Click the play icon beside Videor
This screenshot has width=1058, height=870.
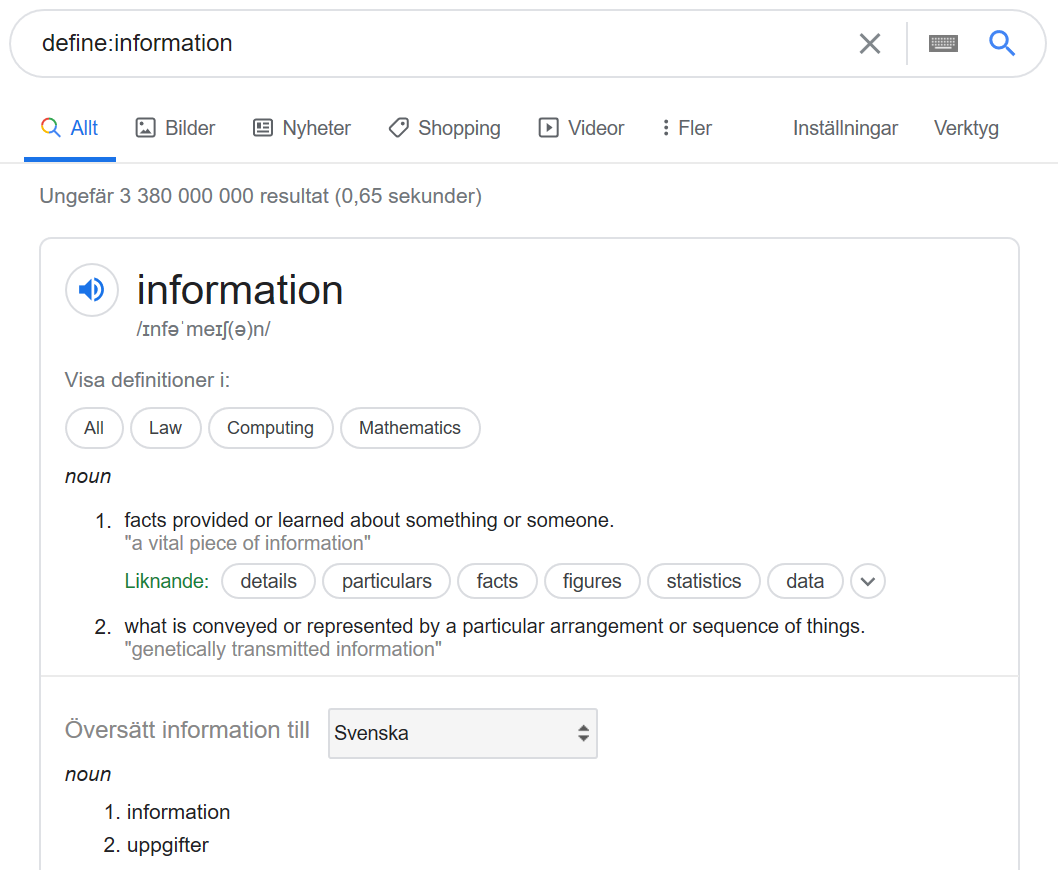pos(548,128)
